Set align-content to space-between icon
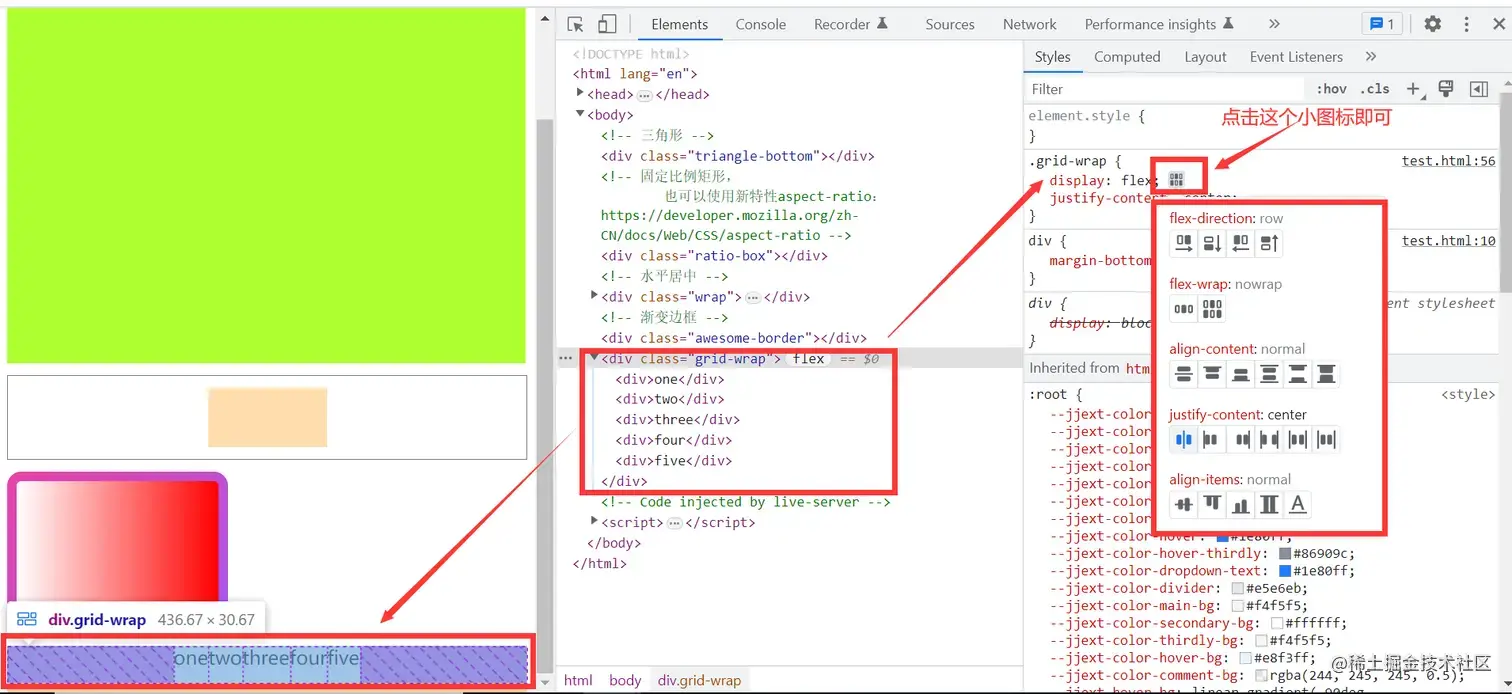This screenshot has width=1512, height=694. 1298,374
